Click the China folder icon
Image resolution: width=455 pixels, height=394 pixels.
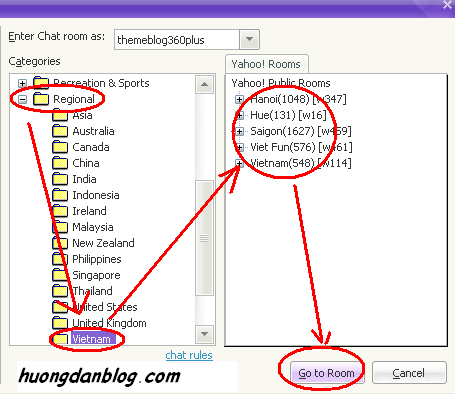click(x=60, y=163)
